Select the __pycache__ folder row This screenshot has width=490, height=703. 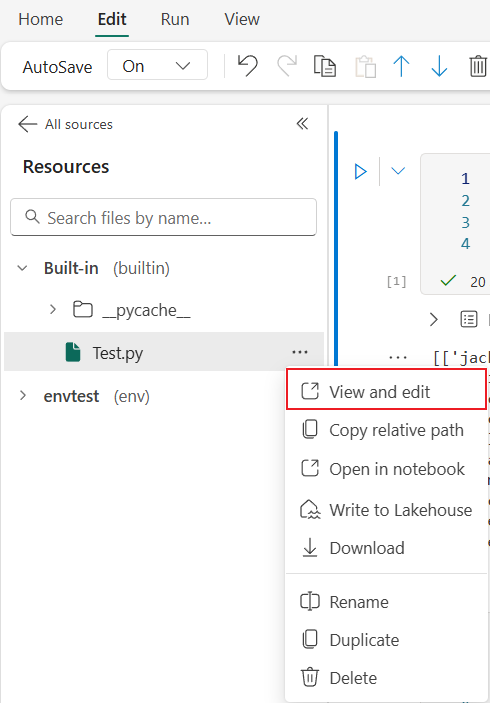(164, 310)
